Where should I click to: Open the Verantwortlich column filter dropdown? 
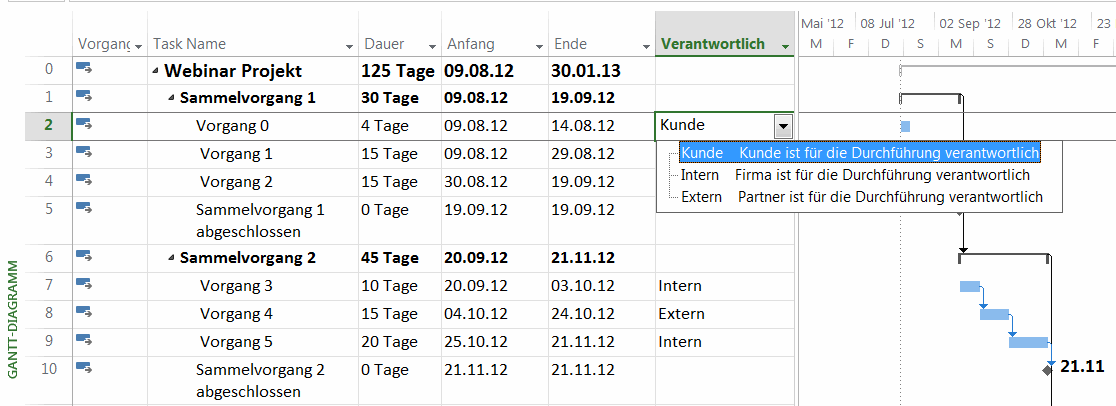pyautogui.click(x=785, y=46)
